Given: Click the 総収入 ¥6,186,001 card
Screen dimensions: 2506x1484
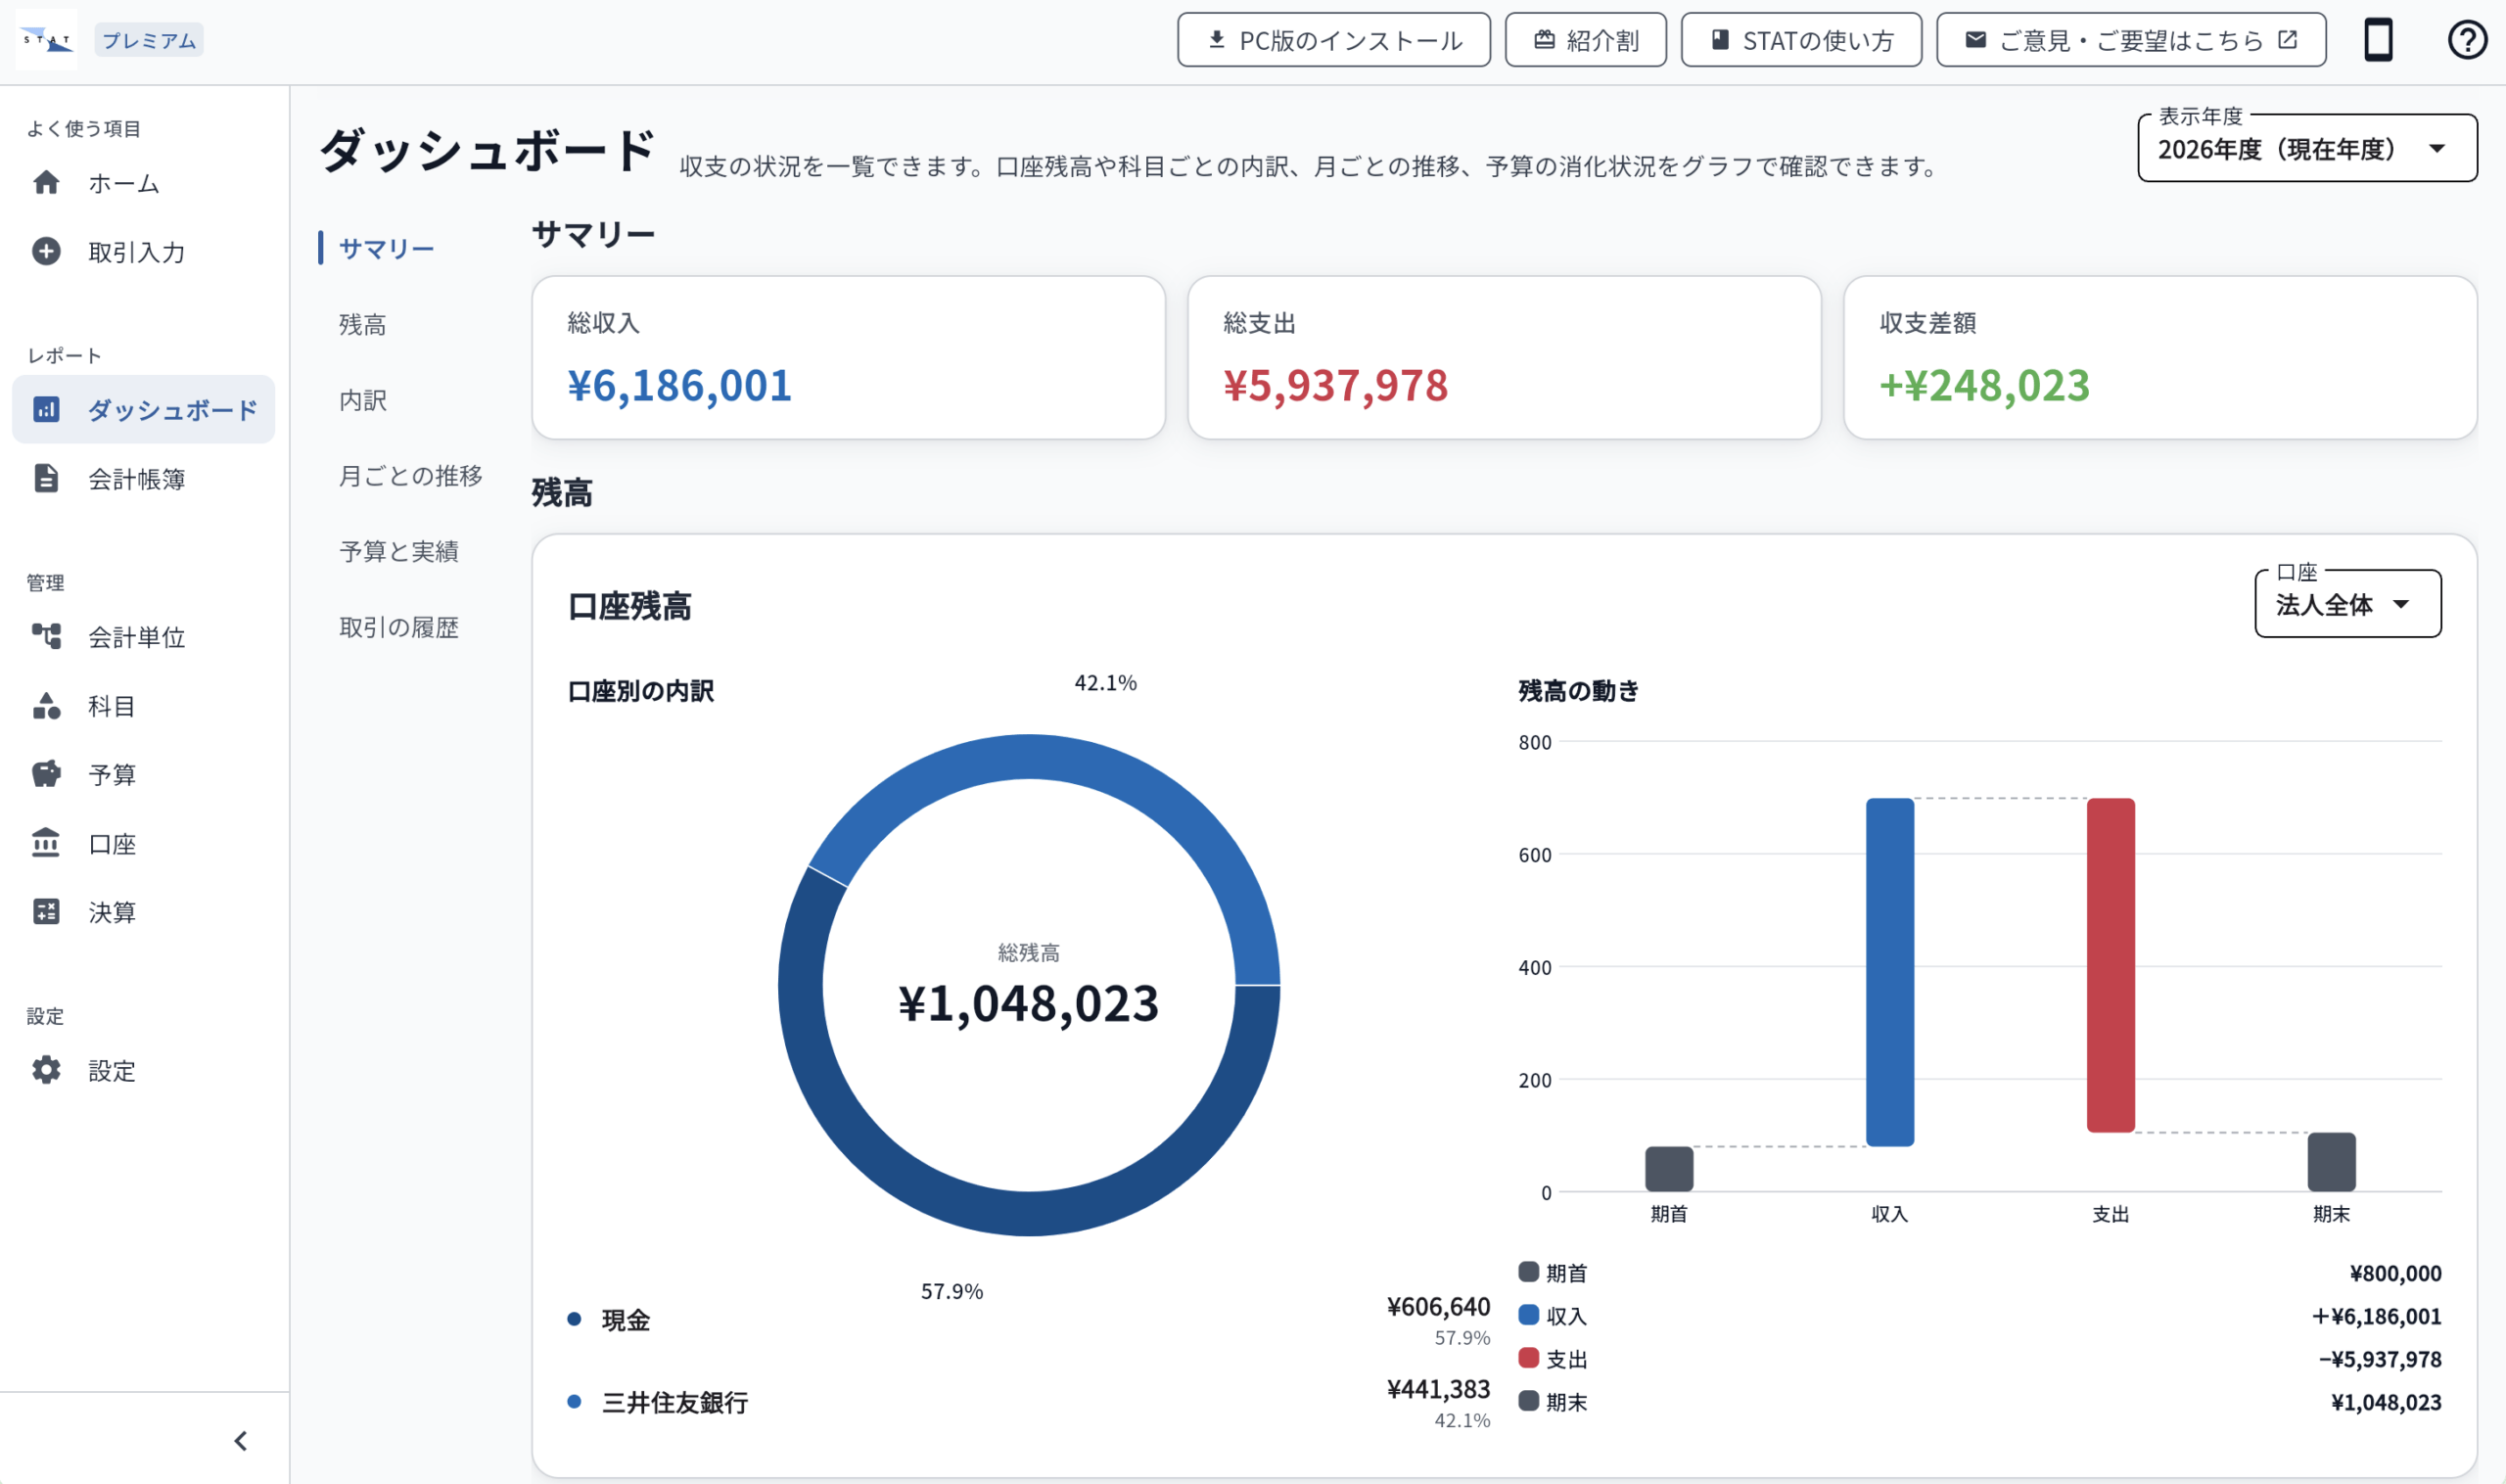Looking at the screenshot, I should [x=848, y=357].
